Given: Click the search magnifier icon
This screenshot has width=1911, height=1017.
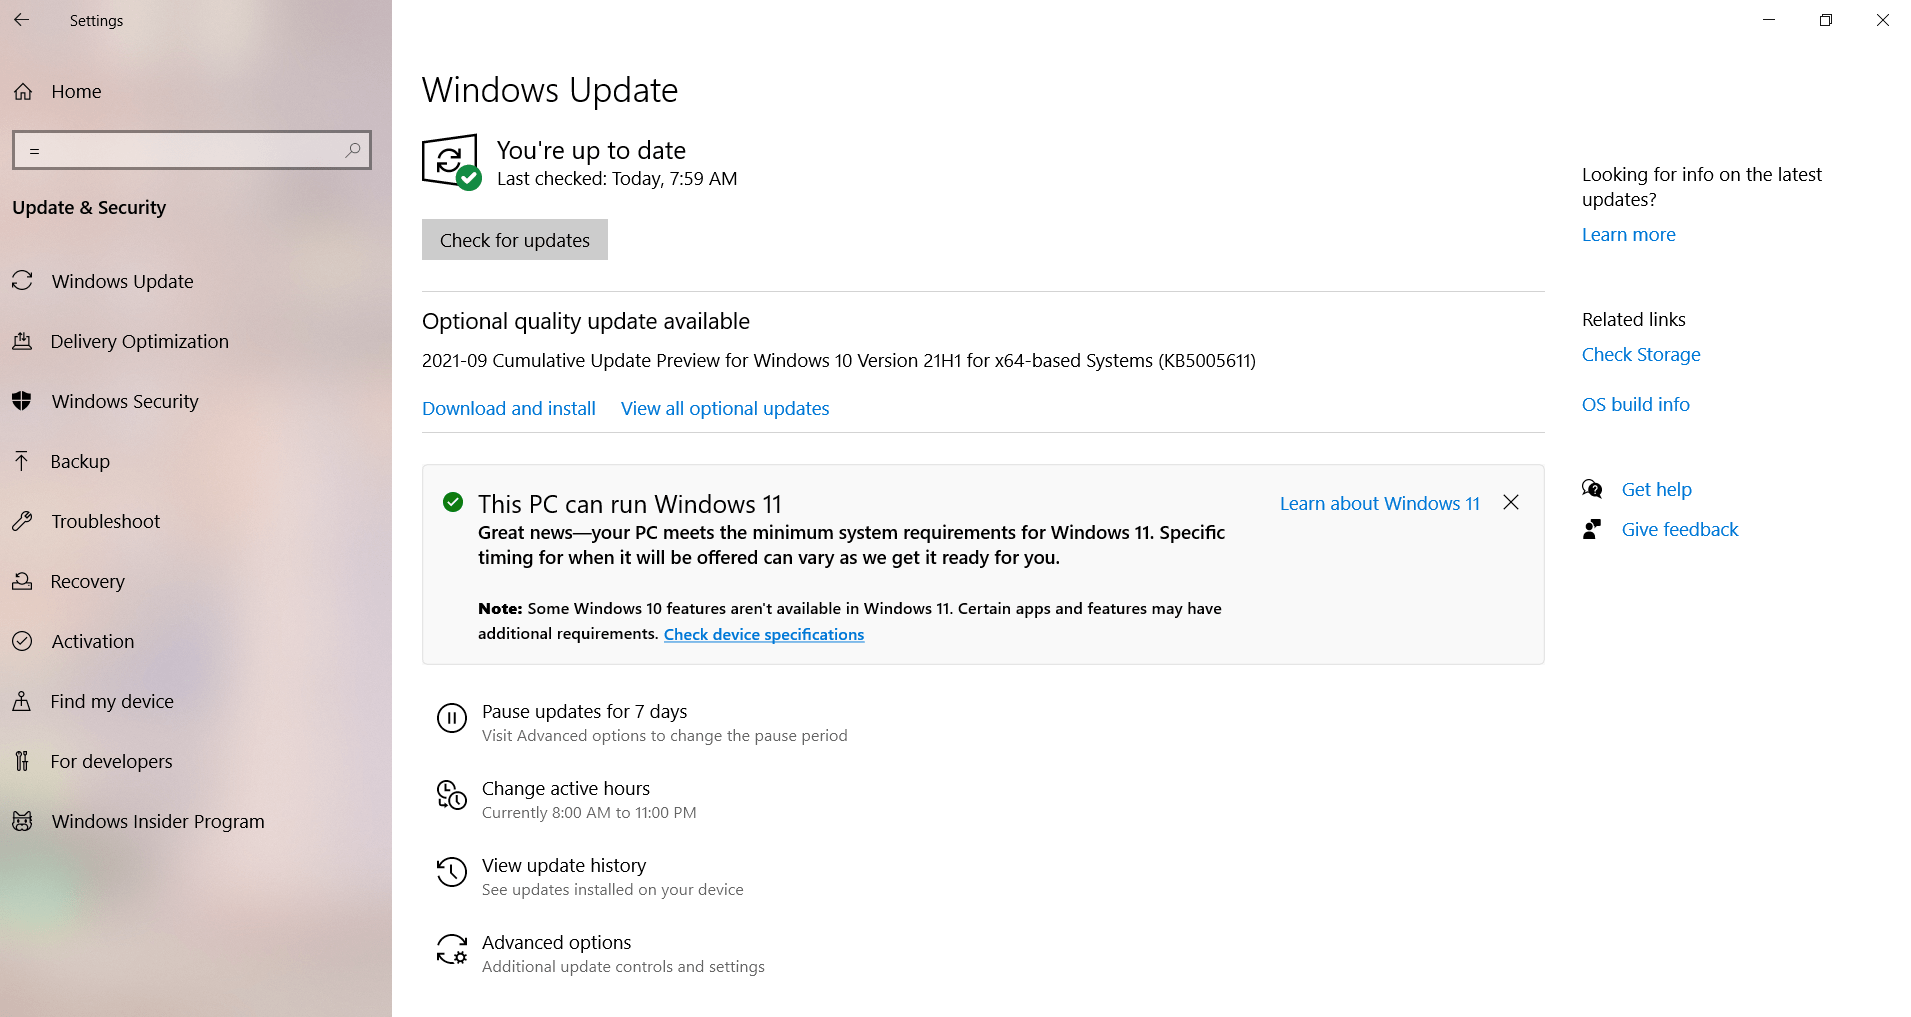Looking at the screenshot, I should 352,150.
